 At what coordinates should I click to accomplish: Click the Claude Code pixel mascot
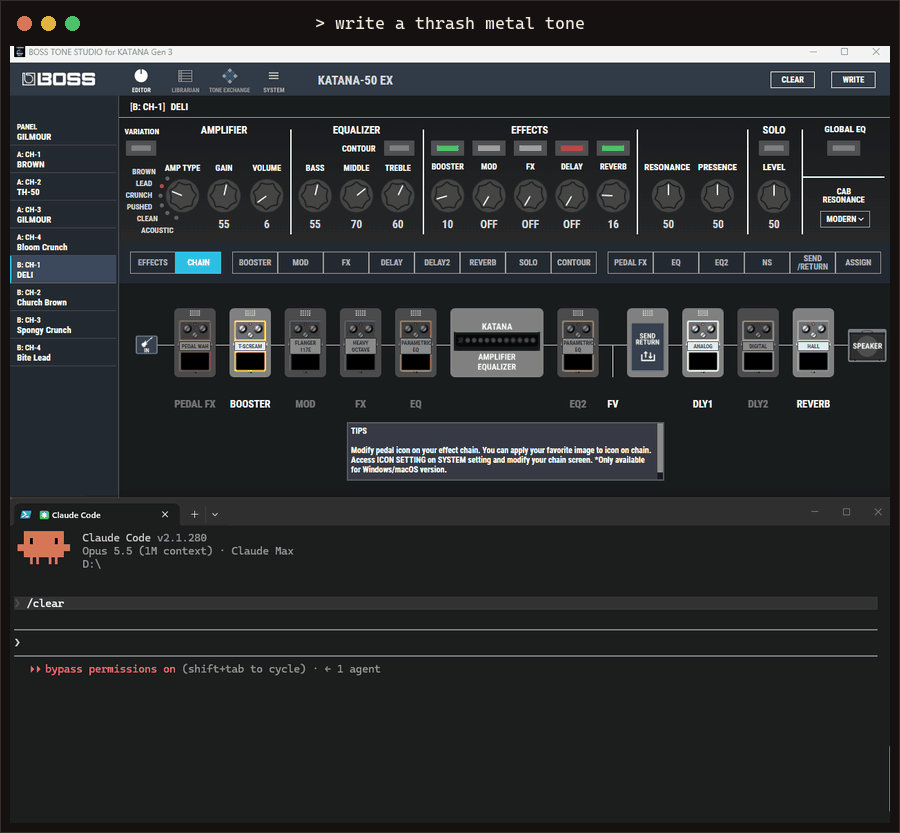click(44, 548)
